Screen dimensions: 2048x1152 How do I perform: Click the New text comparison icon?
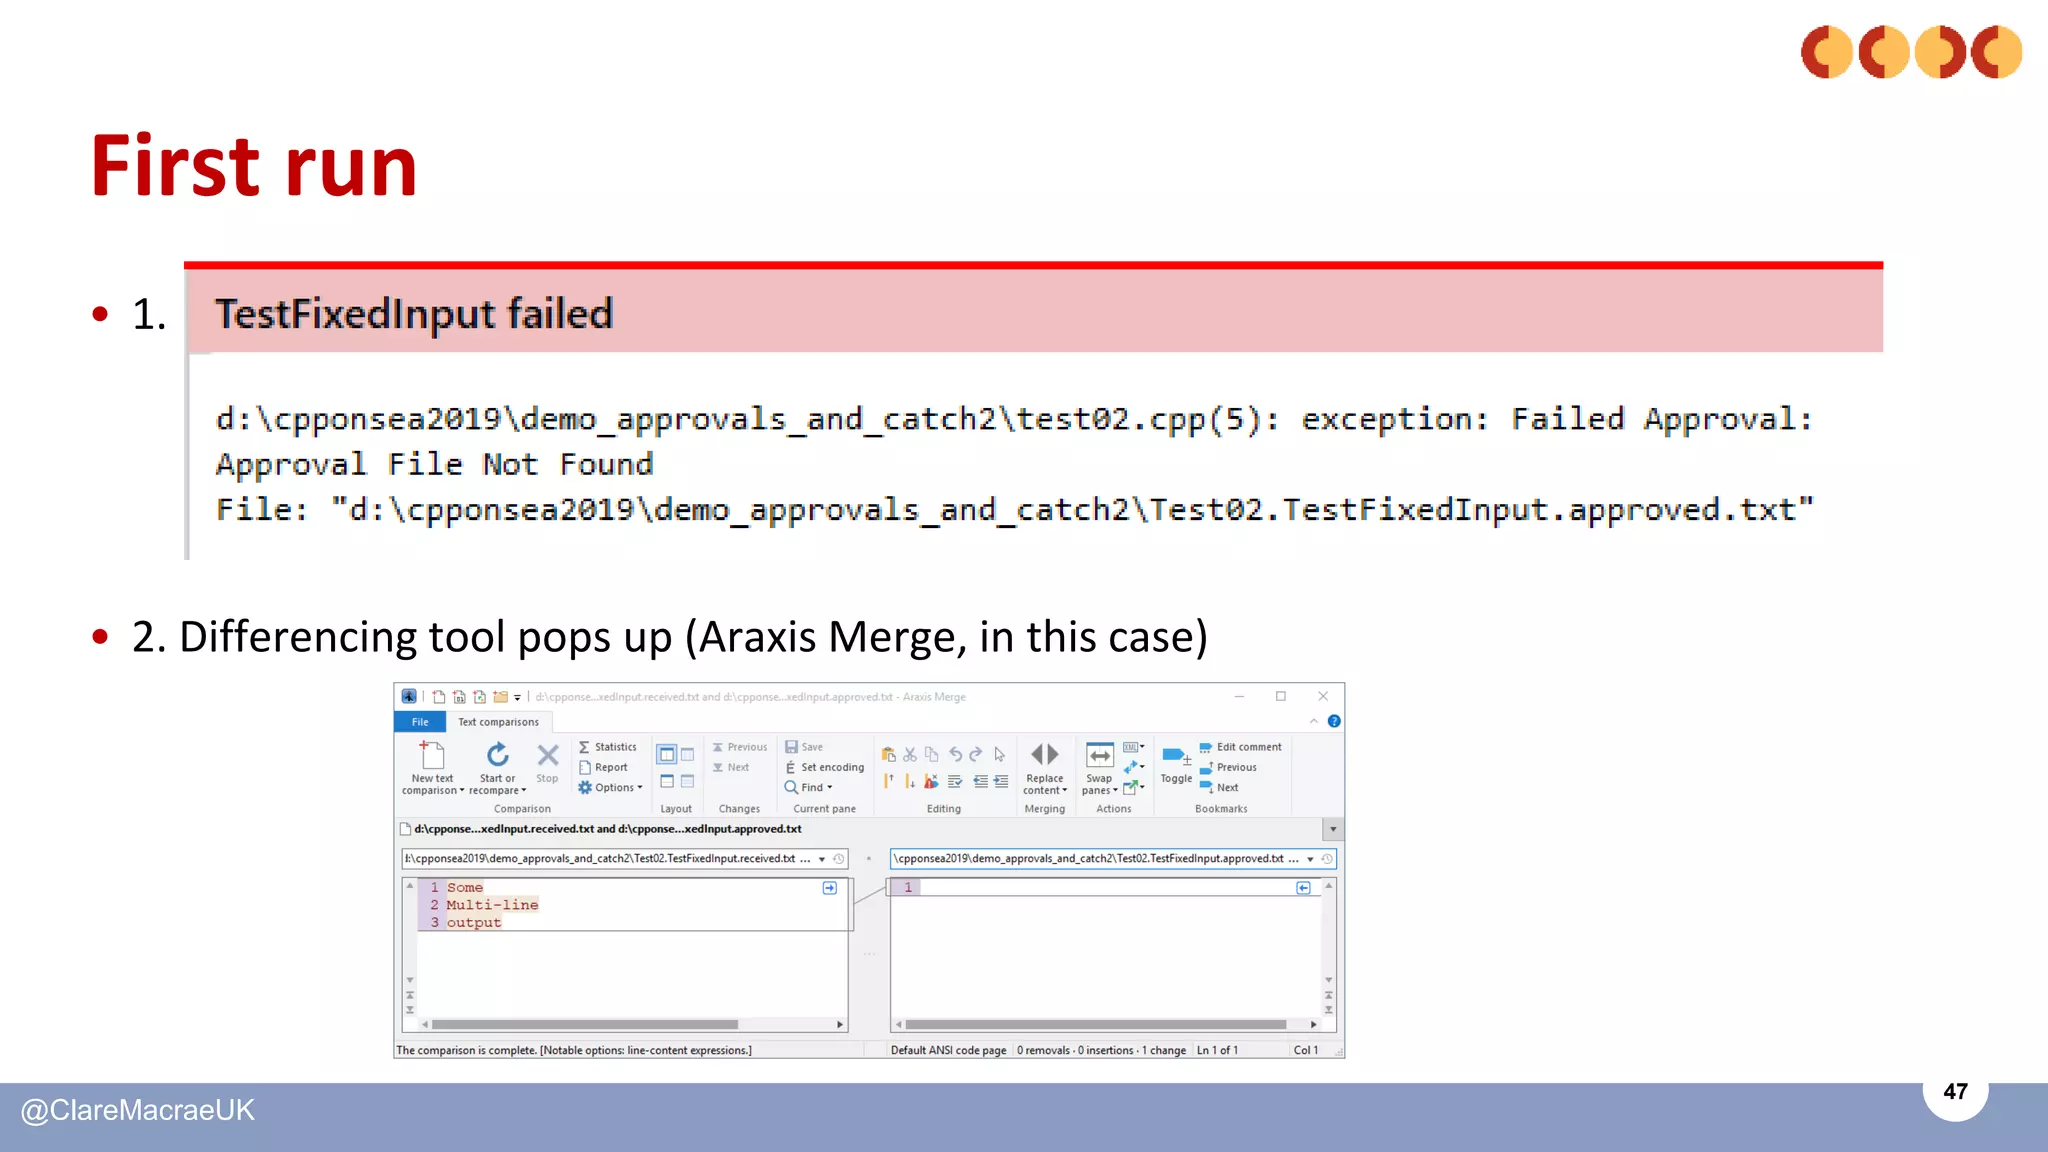pos(432,755)
